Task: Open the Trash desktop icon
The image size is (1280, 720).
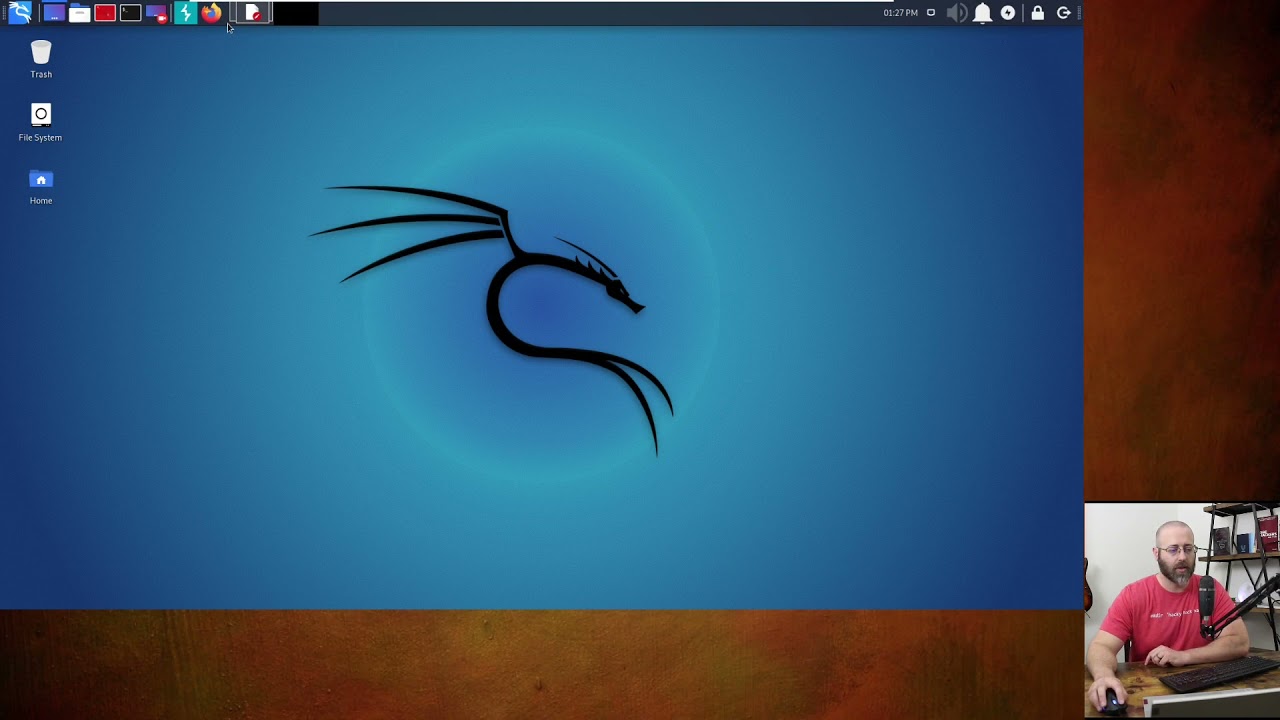Action: pos(41,60)
